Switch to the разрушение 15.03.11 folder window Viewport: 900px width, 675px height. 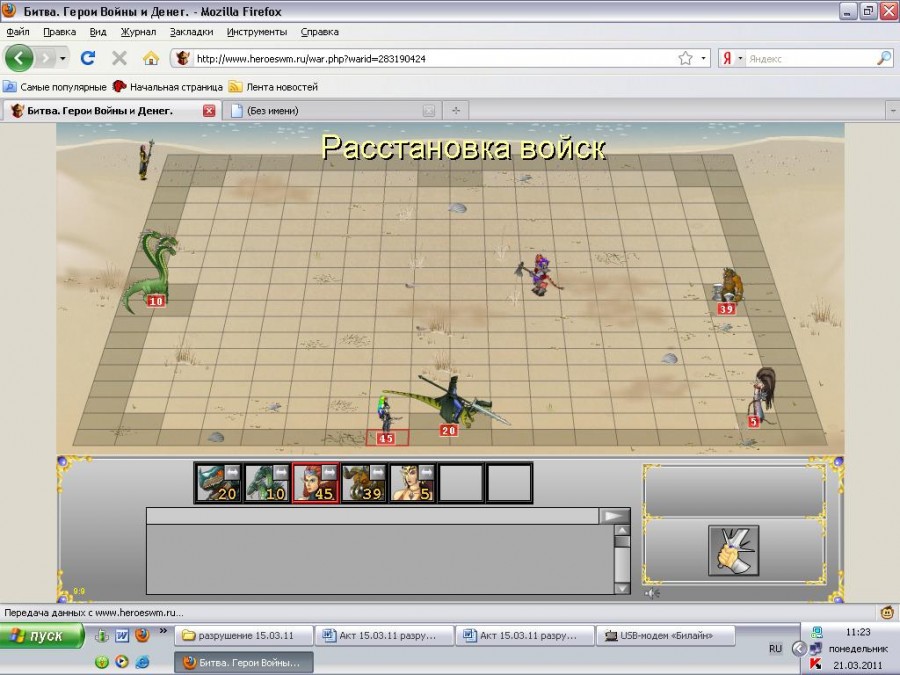244,636
